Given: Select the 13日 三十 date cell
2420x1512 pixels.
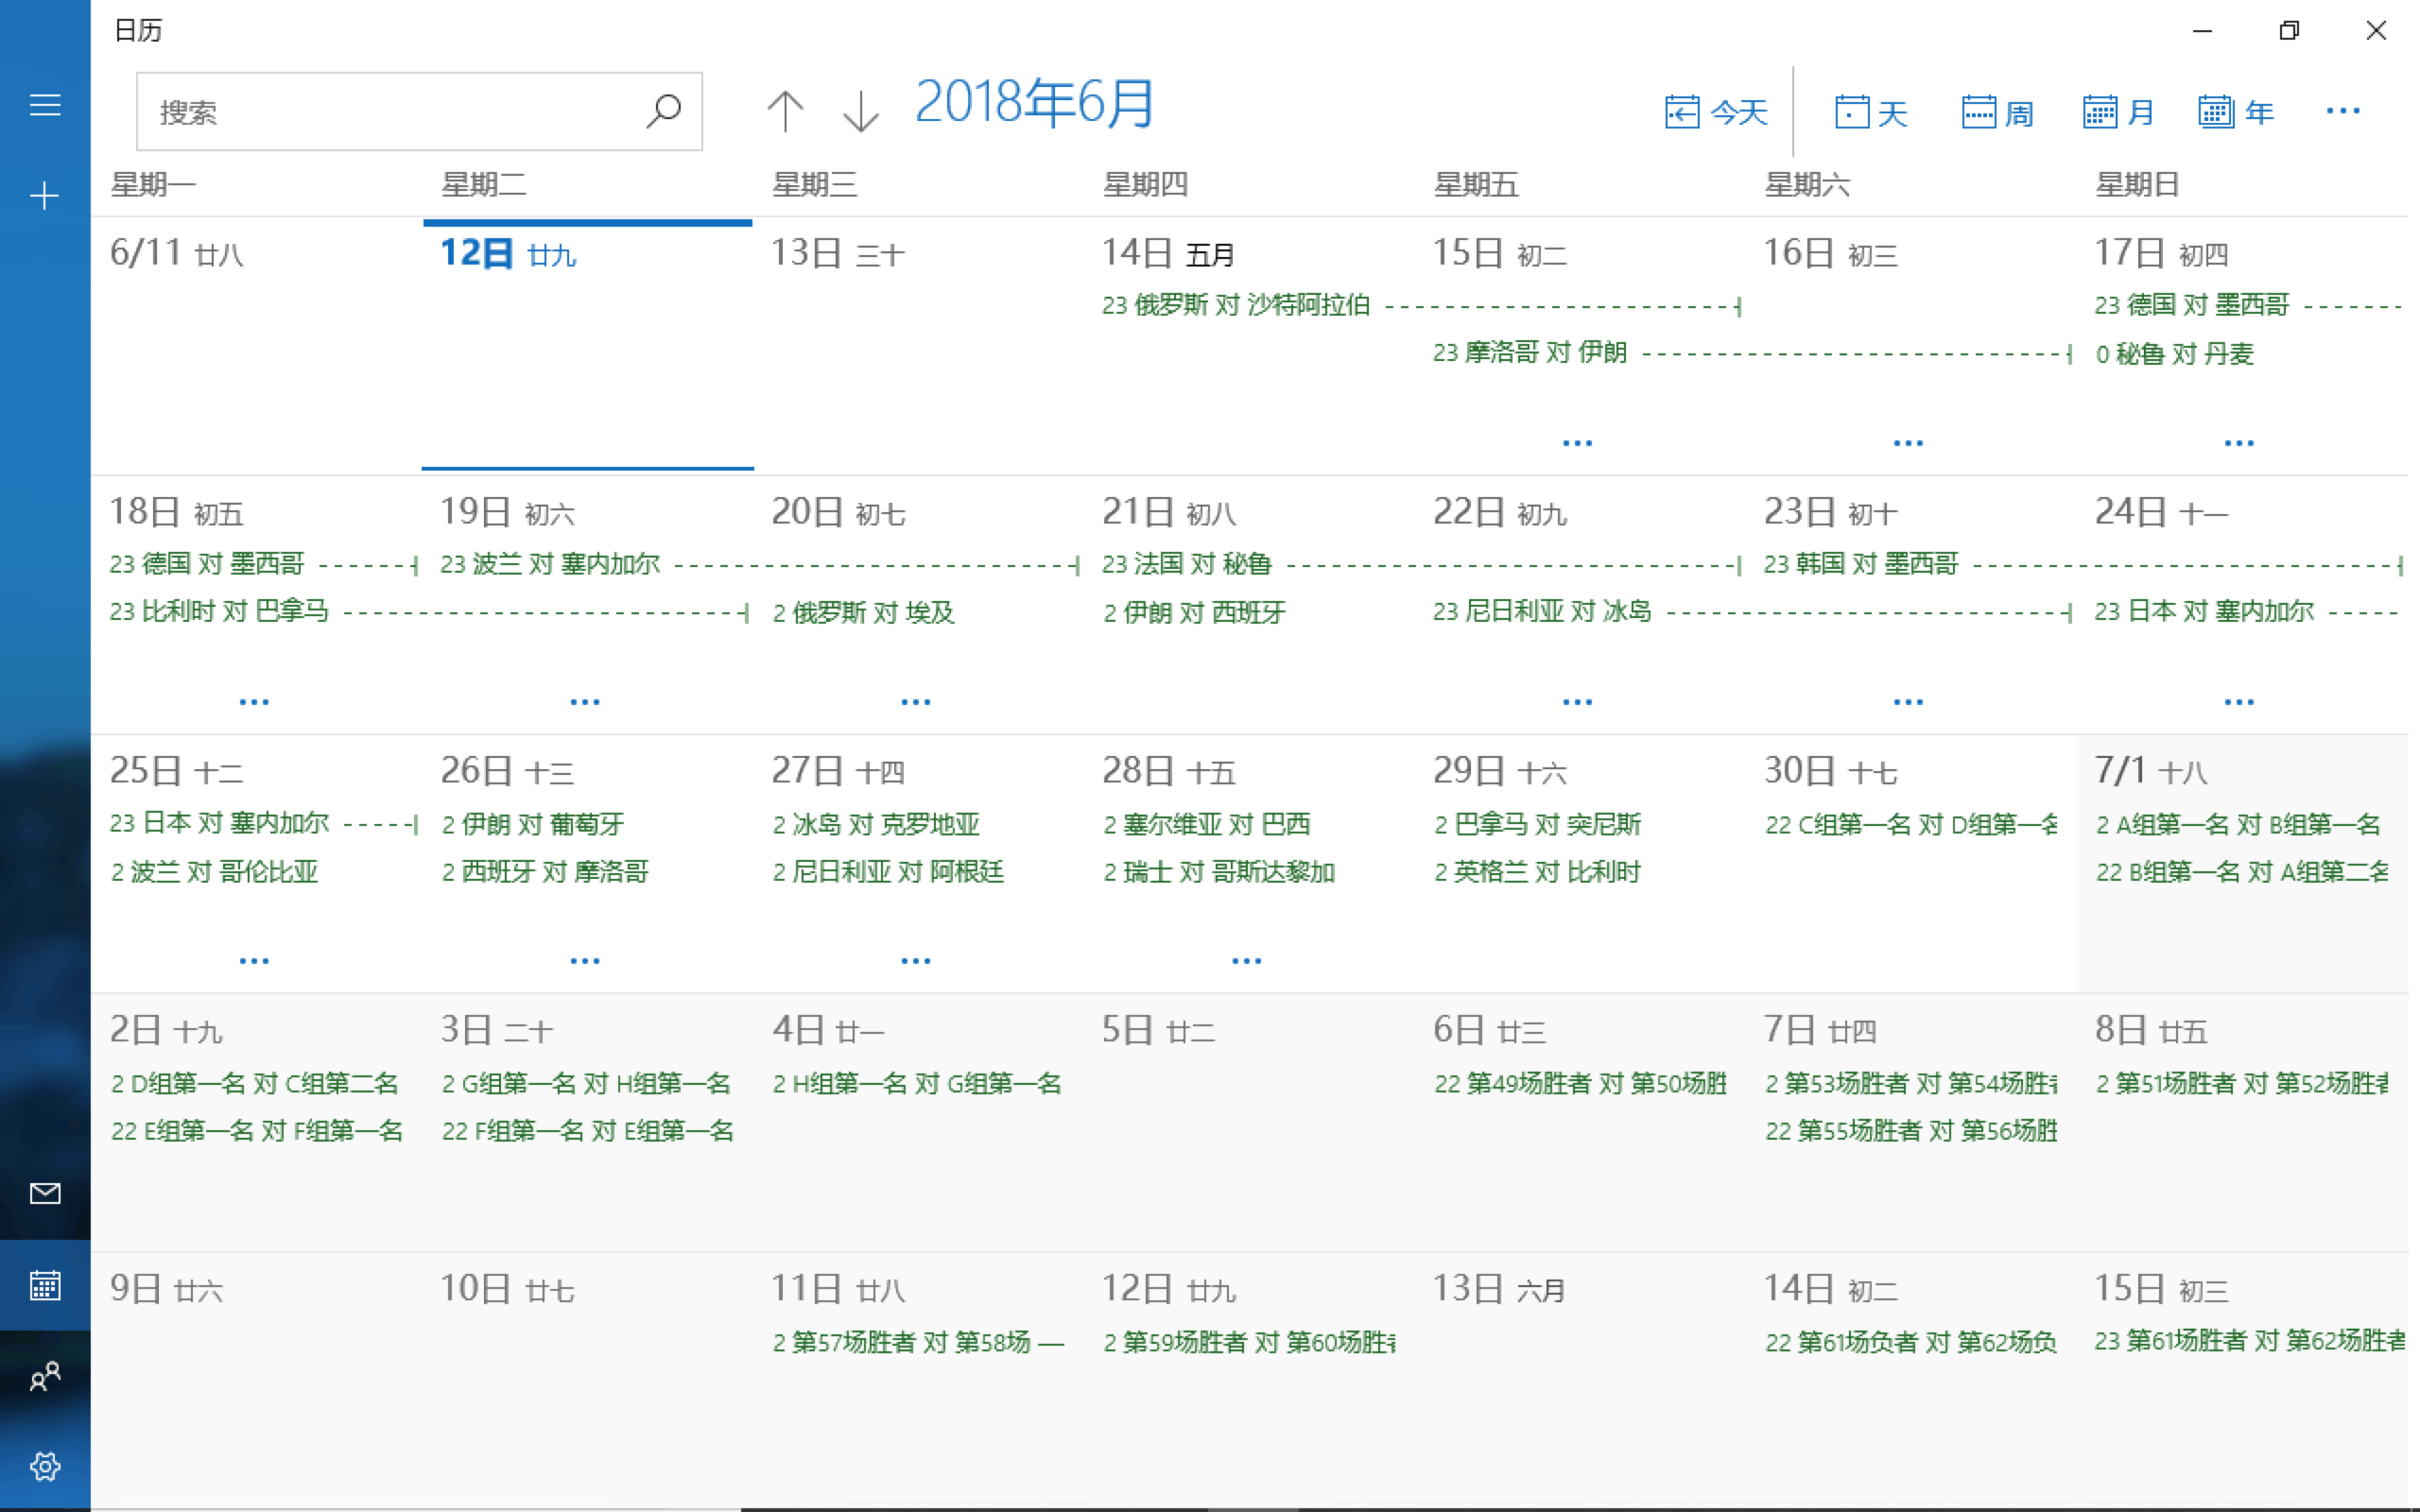Looking at the screenshot, I should pos(918,346).
